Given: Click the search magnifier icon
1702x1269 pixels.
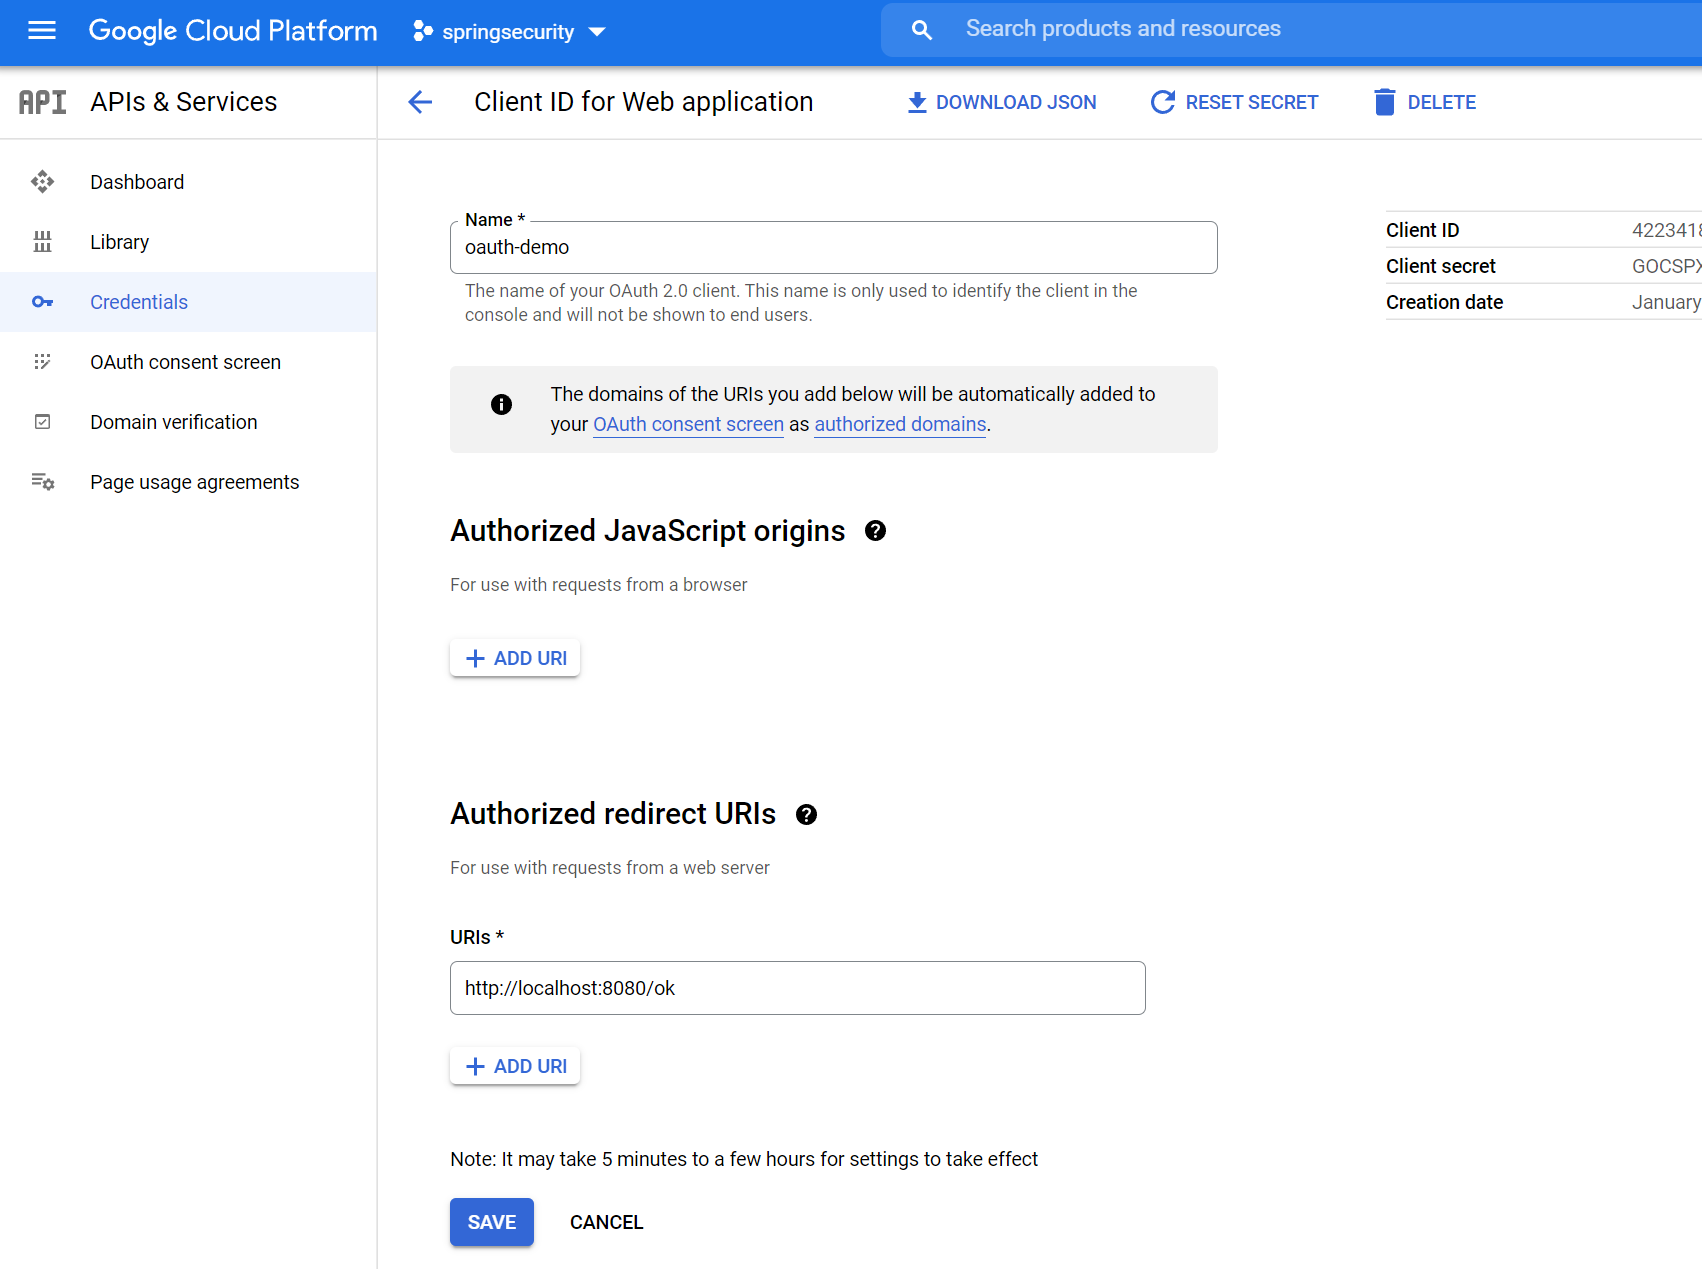Looking at the screenshot, I should click(x=922, y=30).
